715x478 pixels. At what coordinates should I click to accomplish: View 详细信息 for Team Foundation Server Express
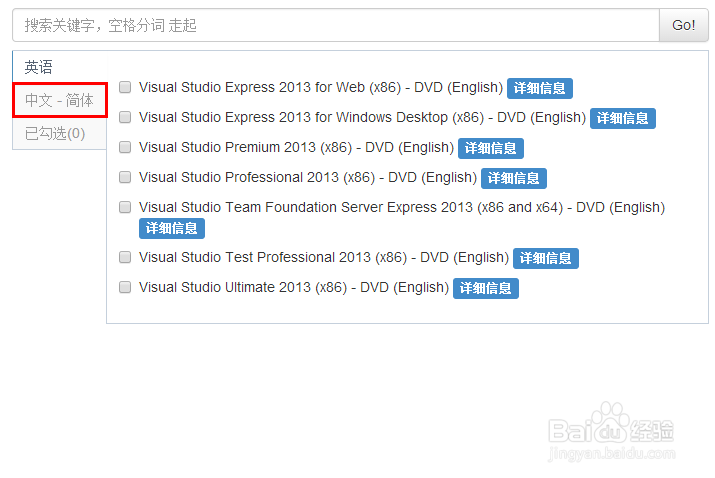(x=171, y=228)
